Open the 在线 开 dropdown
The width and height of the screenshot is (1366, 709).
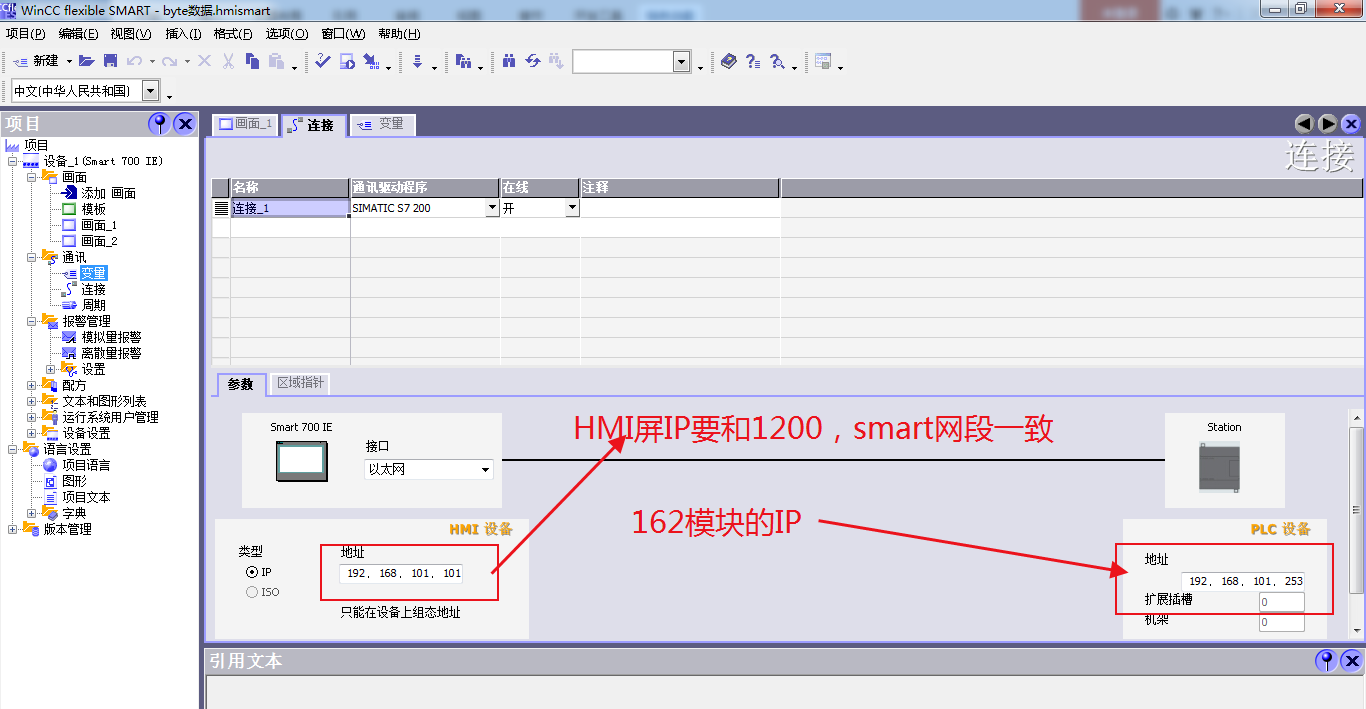[572, 208]
